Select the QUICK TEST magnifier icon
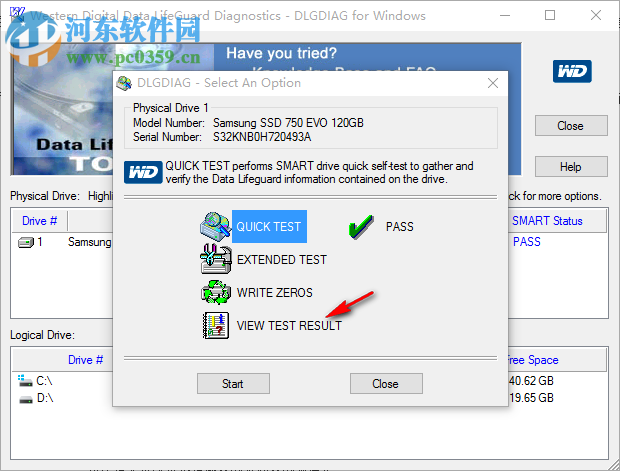This screenshot has width=620, height=471. coord(215,226)
